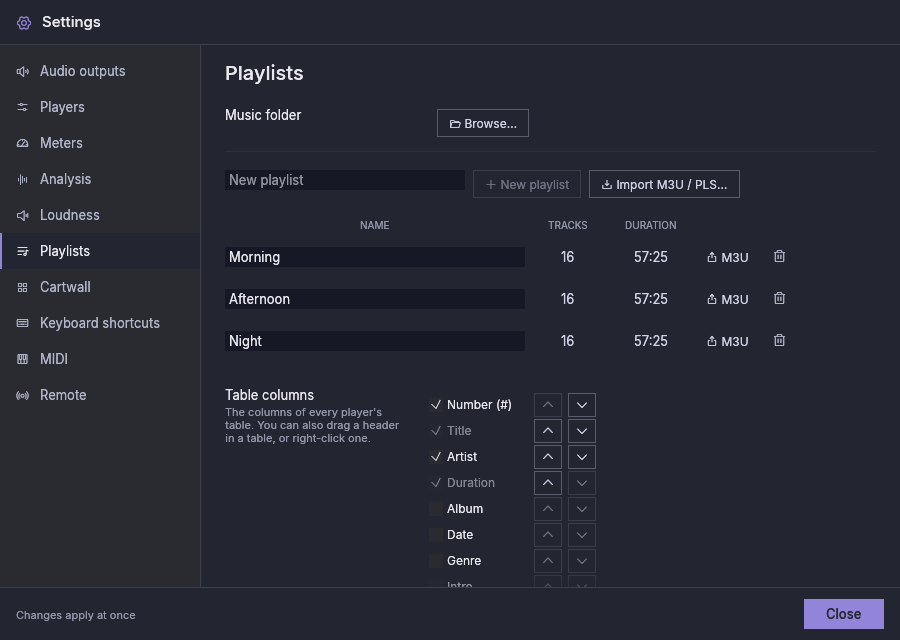Go to the Cartwall settings section
This screenshot has height=640, width=900.
[100, 288]
